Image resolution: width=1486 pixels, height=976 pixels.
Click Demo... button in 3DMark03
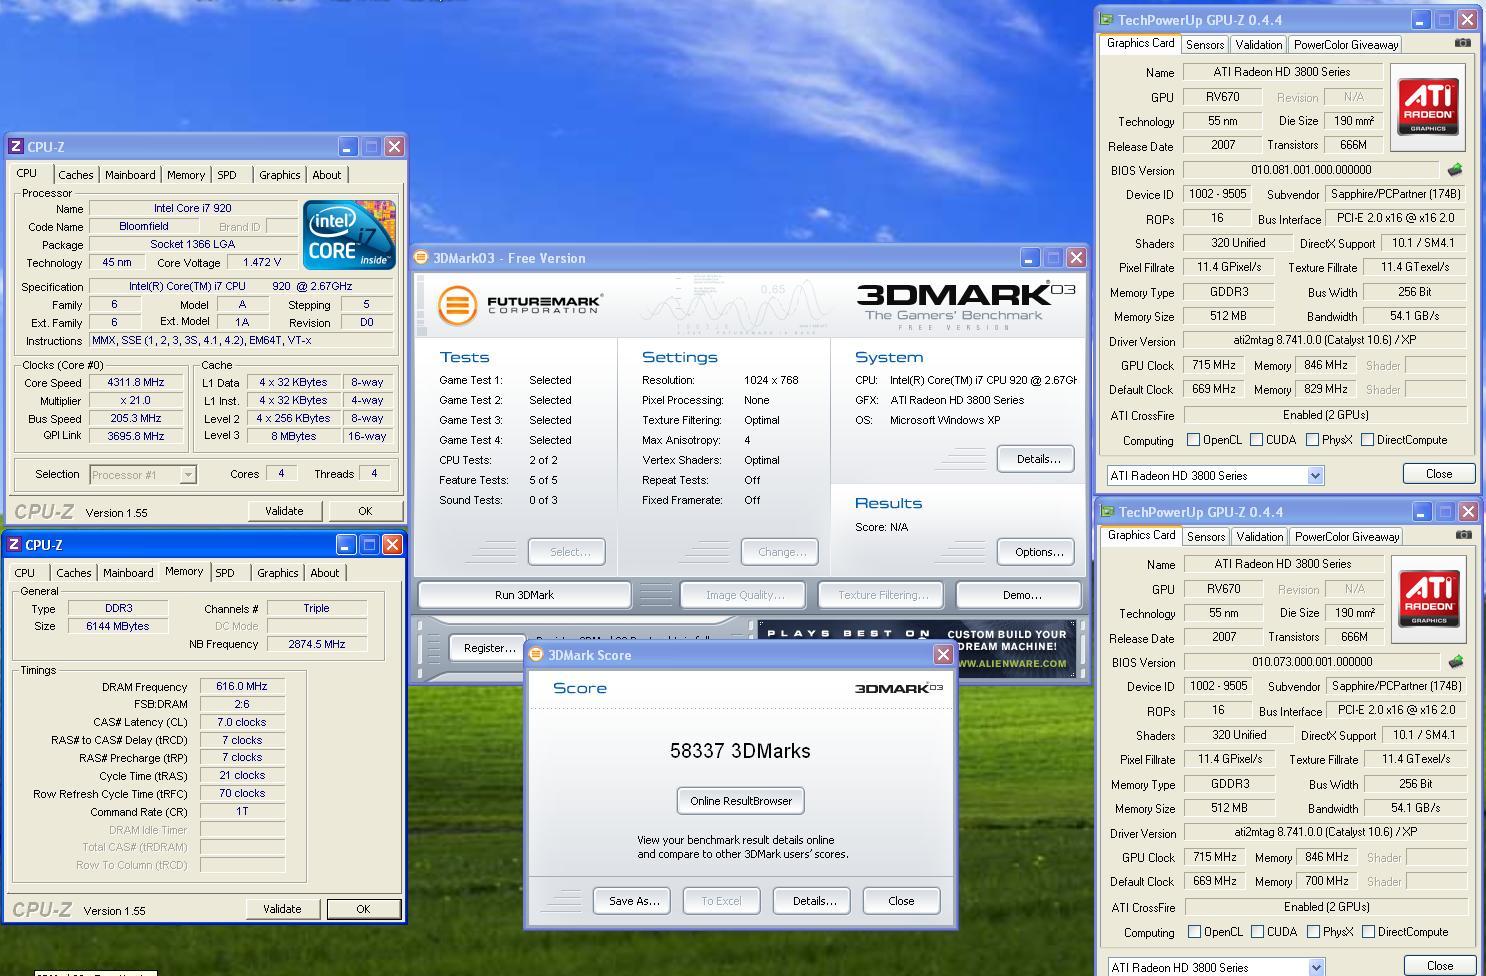coord(1021,595)
